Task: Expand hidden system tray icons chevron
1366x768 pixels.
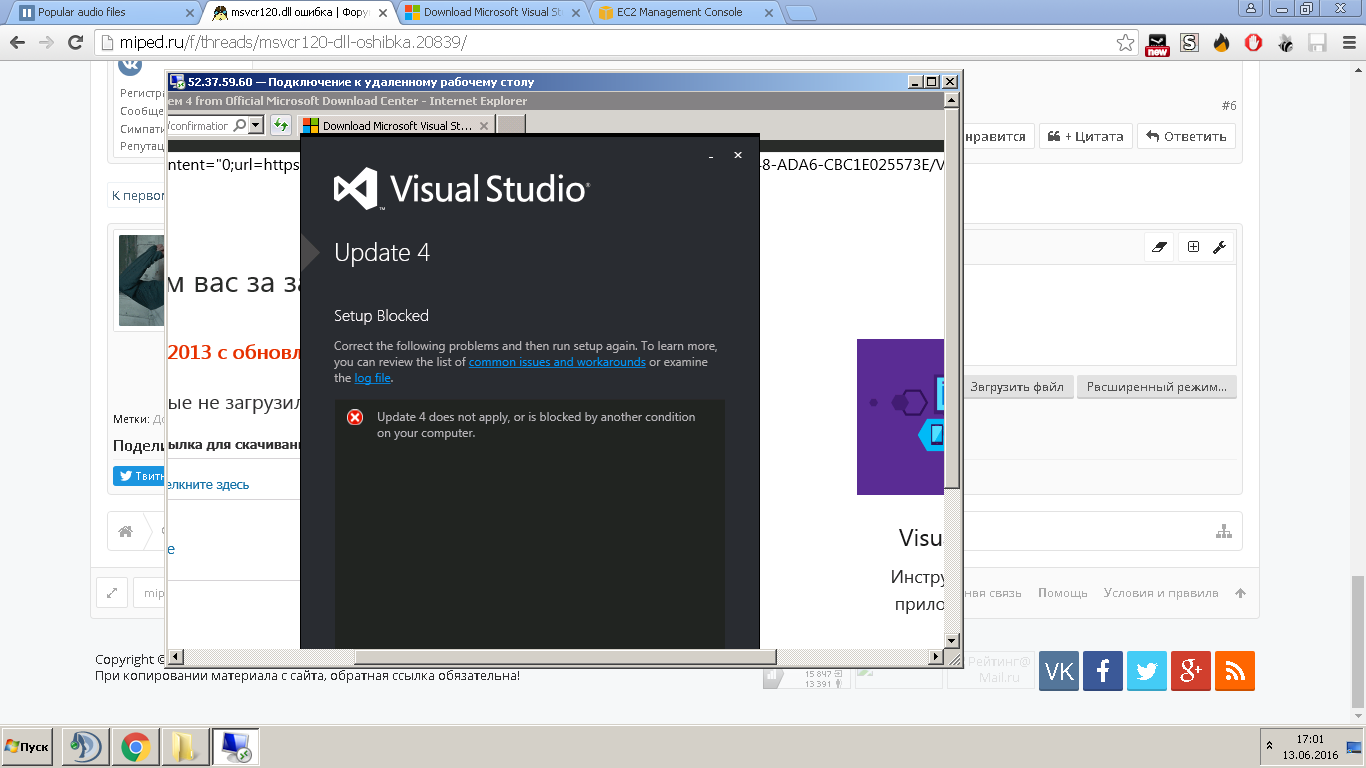Action: click(x=1270, y=747)
